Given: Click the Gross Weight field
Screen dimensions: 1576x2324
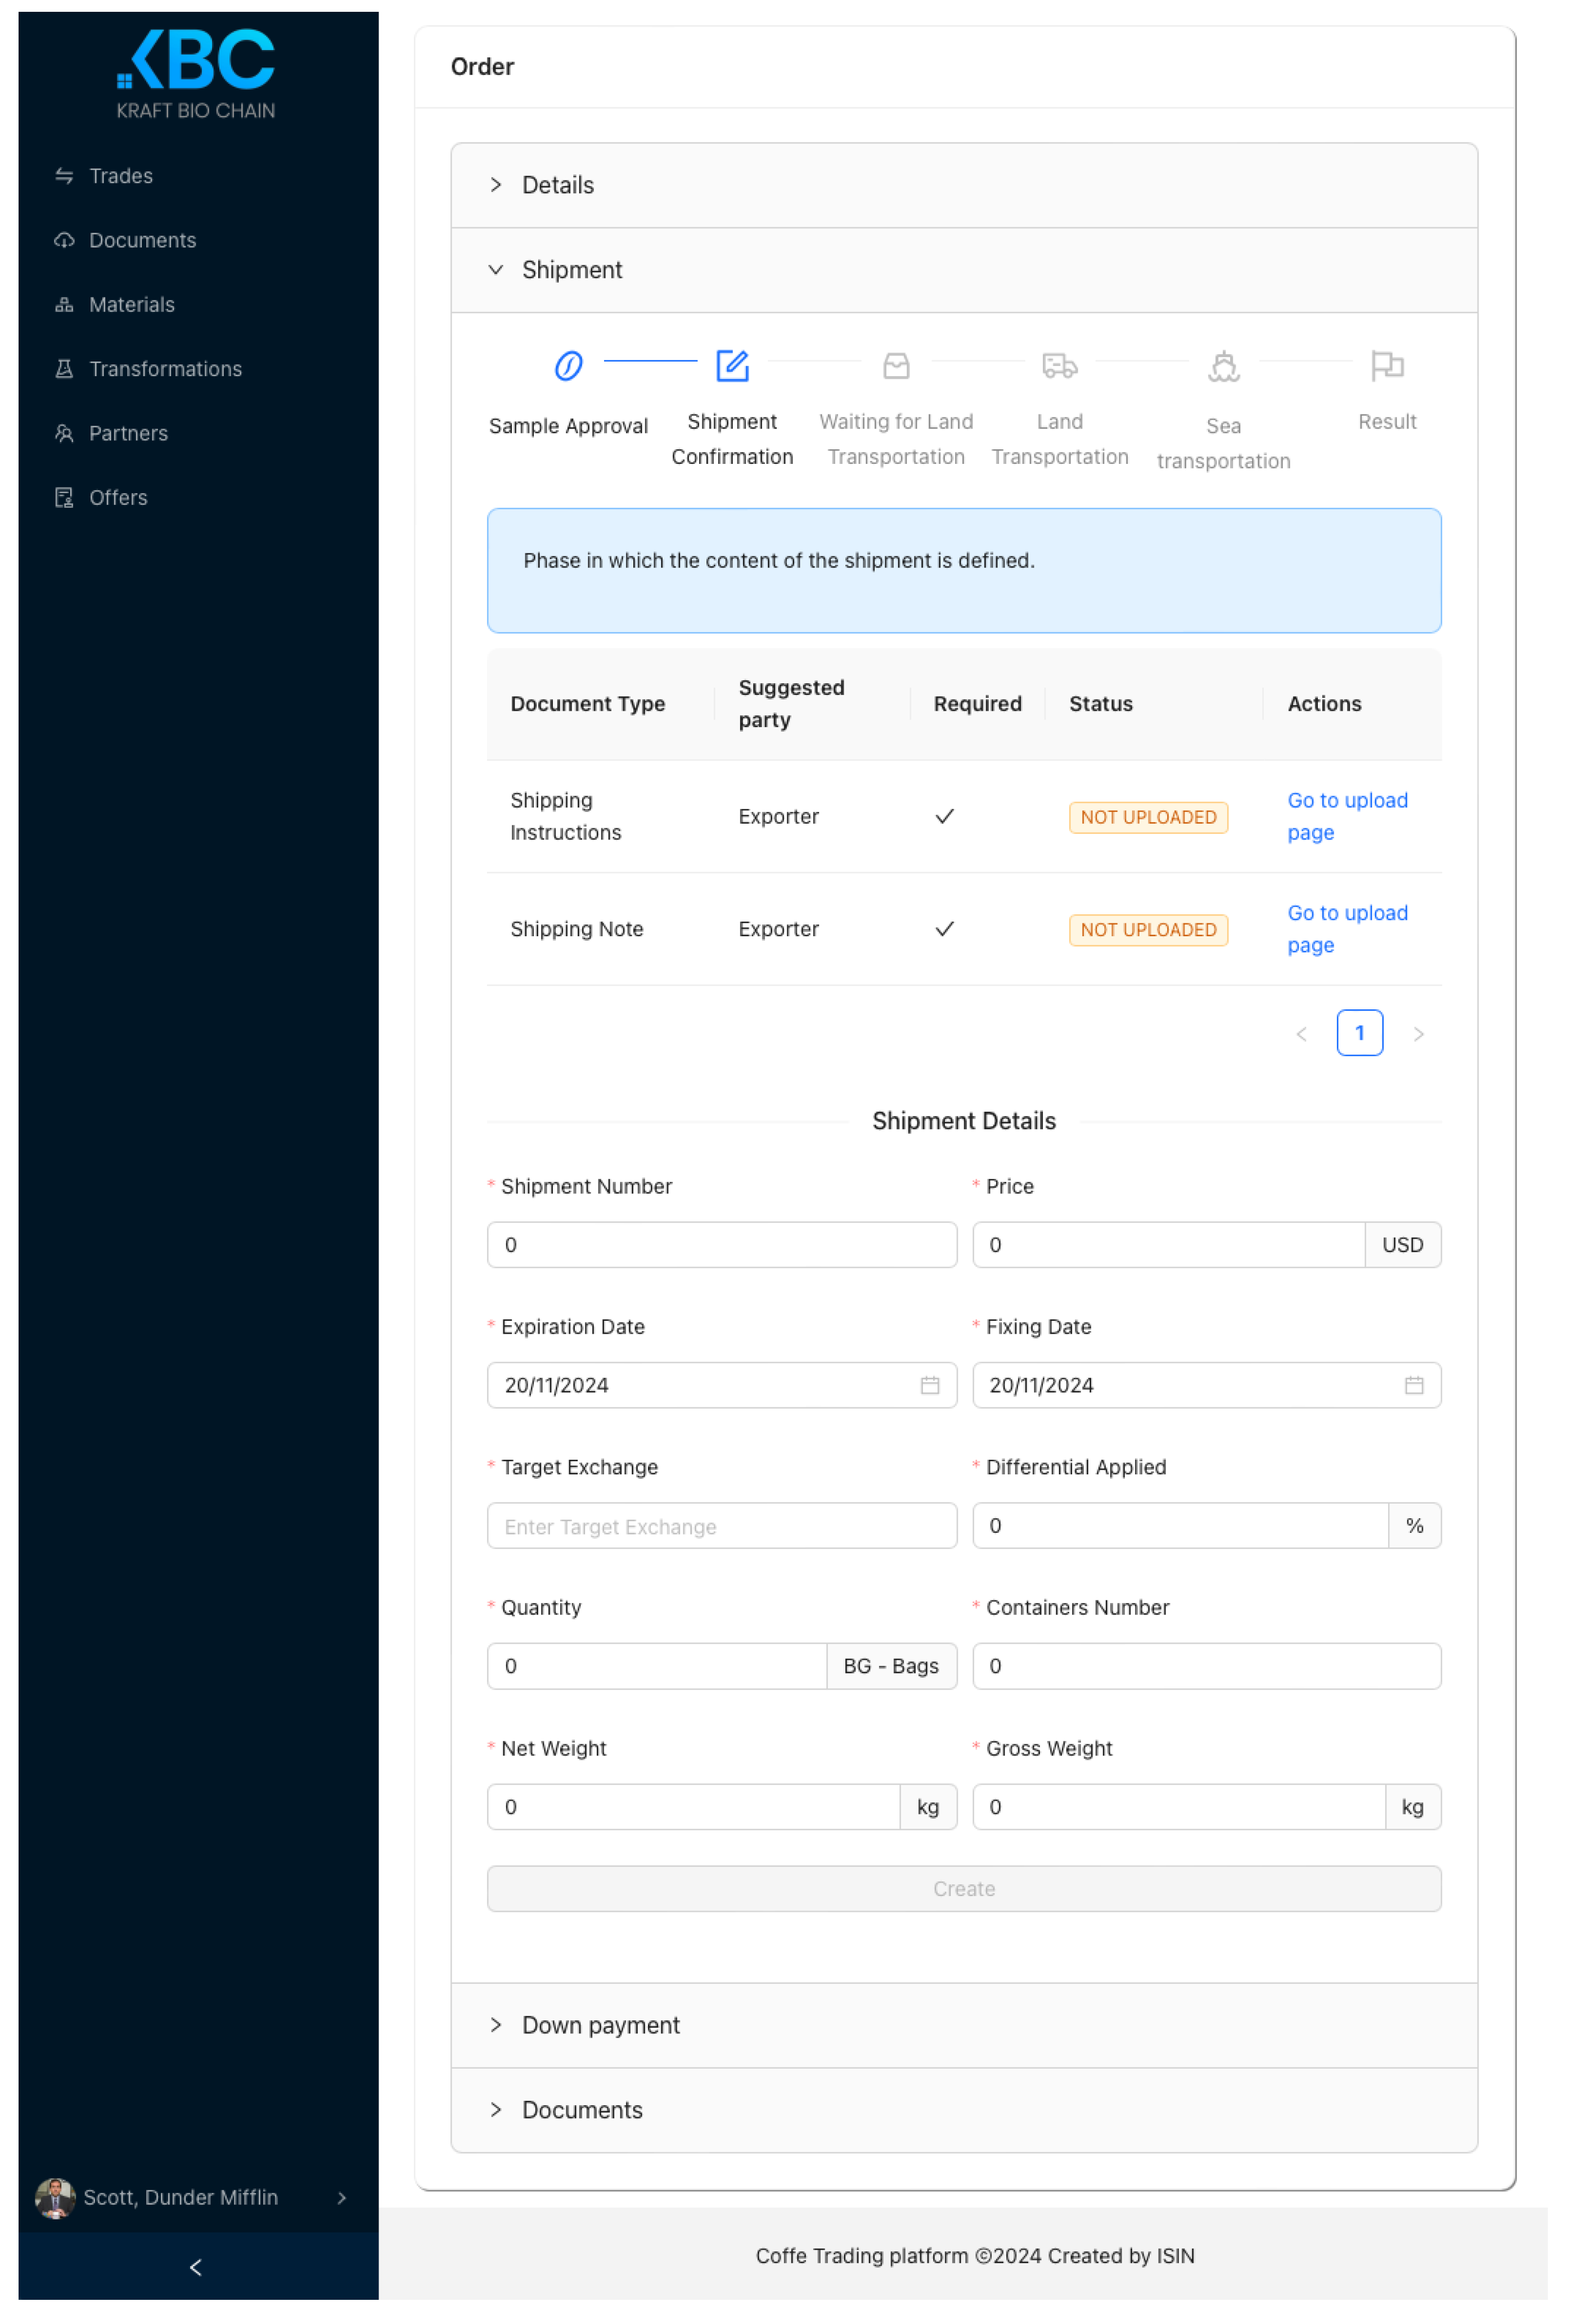Looking at the screenshot, I should pos(1179,1807).
